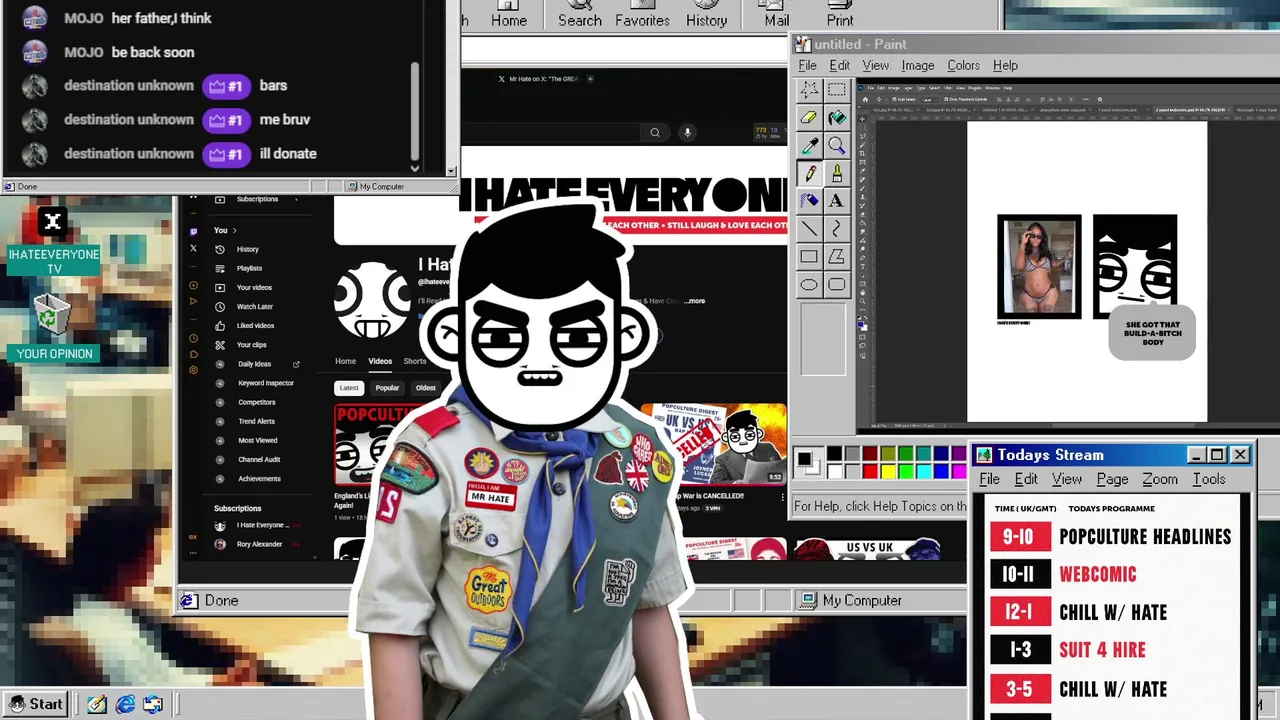Click the 'WEBCOMIC' schedule entry
The height and width of the screenshot is (720, 1280).
coord(1097,575)
